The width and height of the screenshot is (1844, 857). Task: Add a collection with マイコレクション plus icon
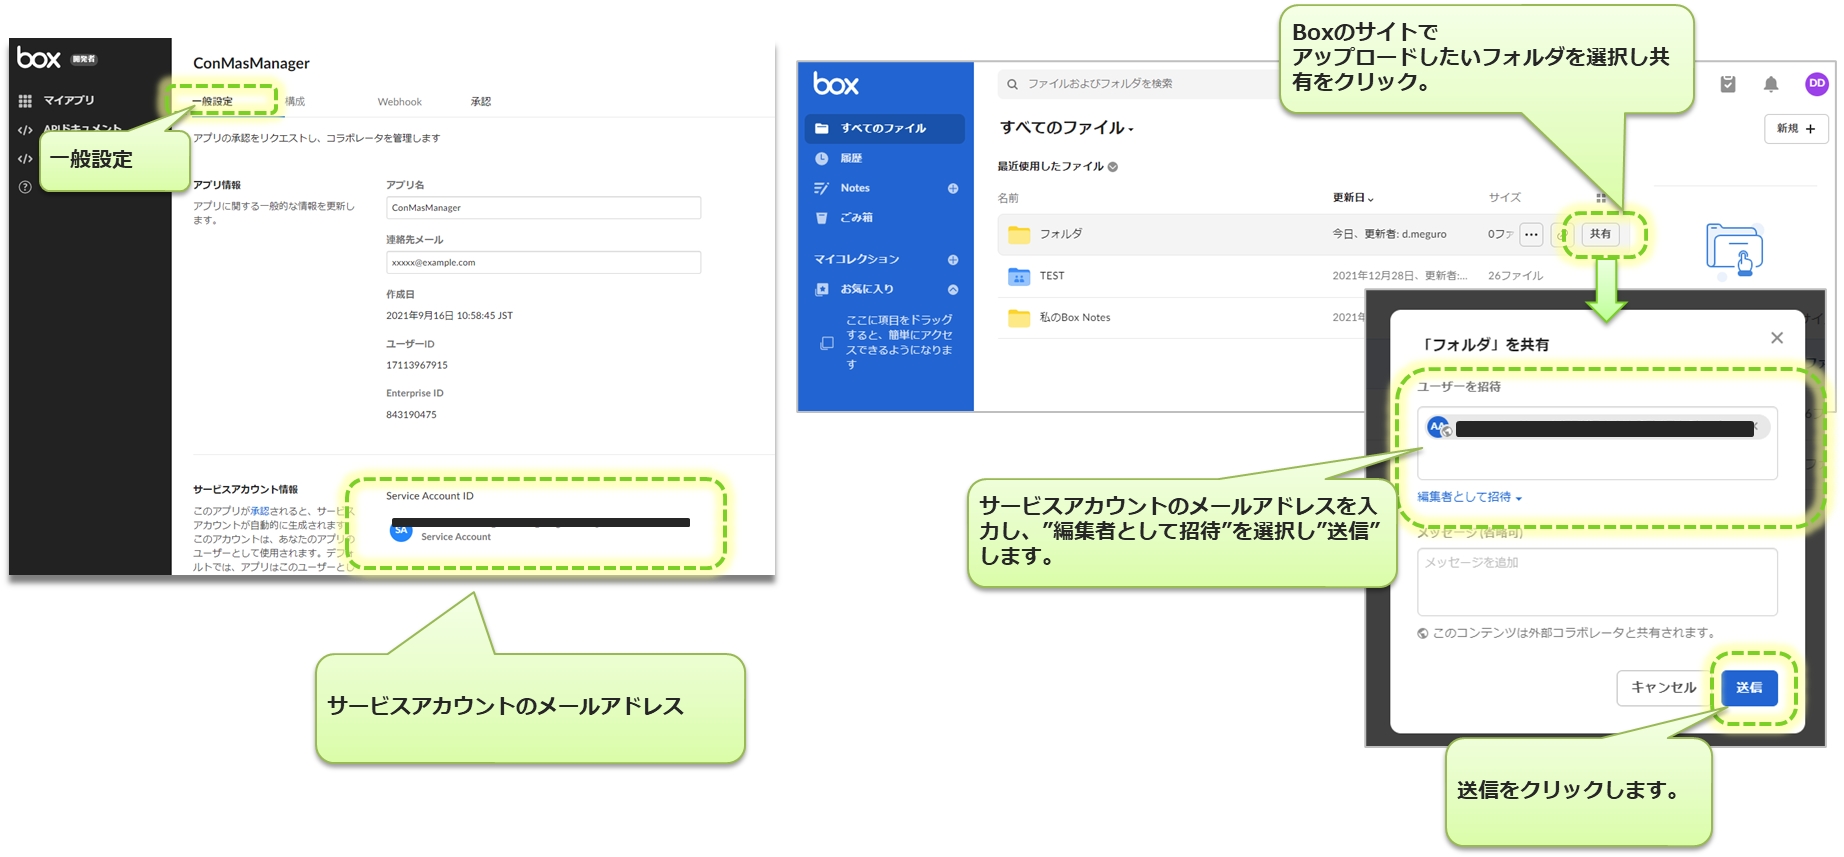point(952,260)
